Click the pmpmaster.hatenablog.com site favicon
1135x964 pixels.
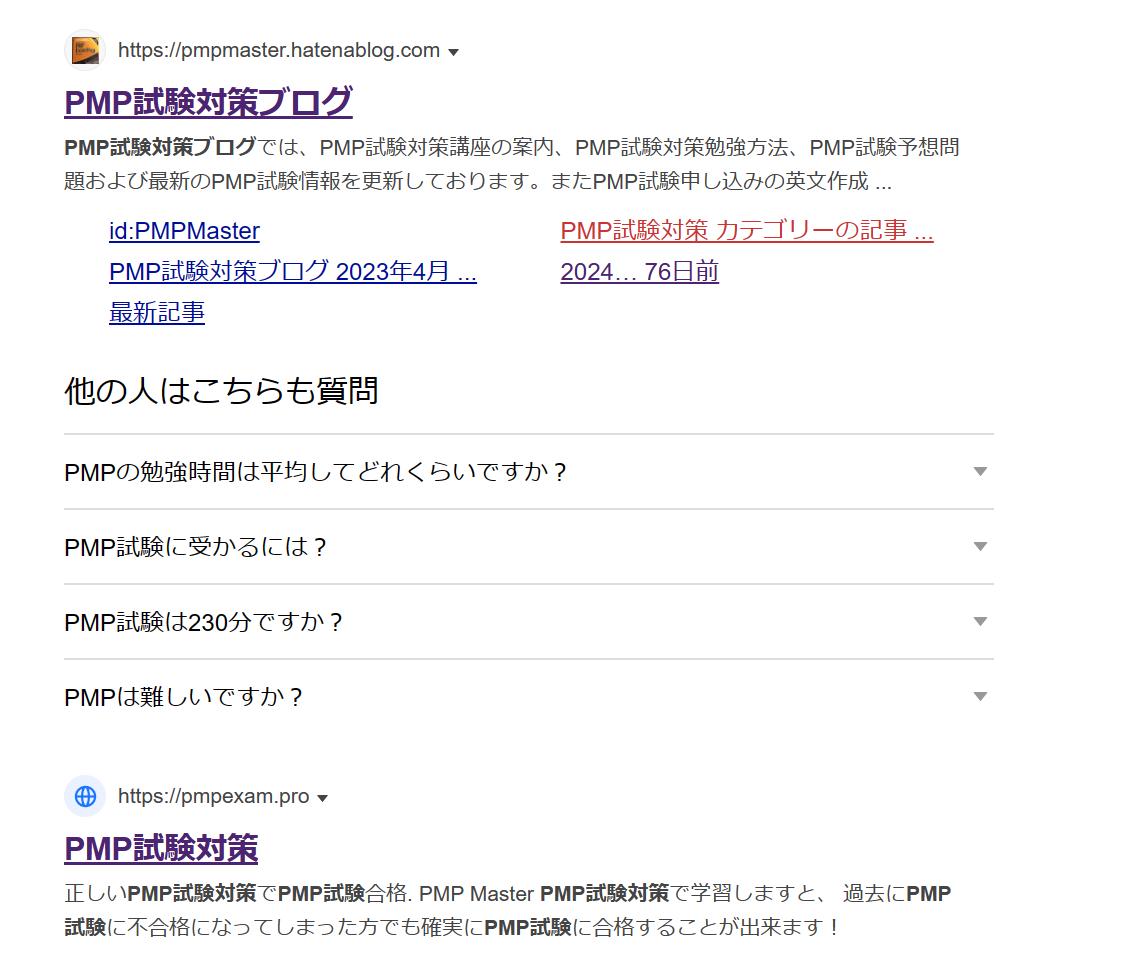(x=85, y=50)
